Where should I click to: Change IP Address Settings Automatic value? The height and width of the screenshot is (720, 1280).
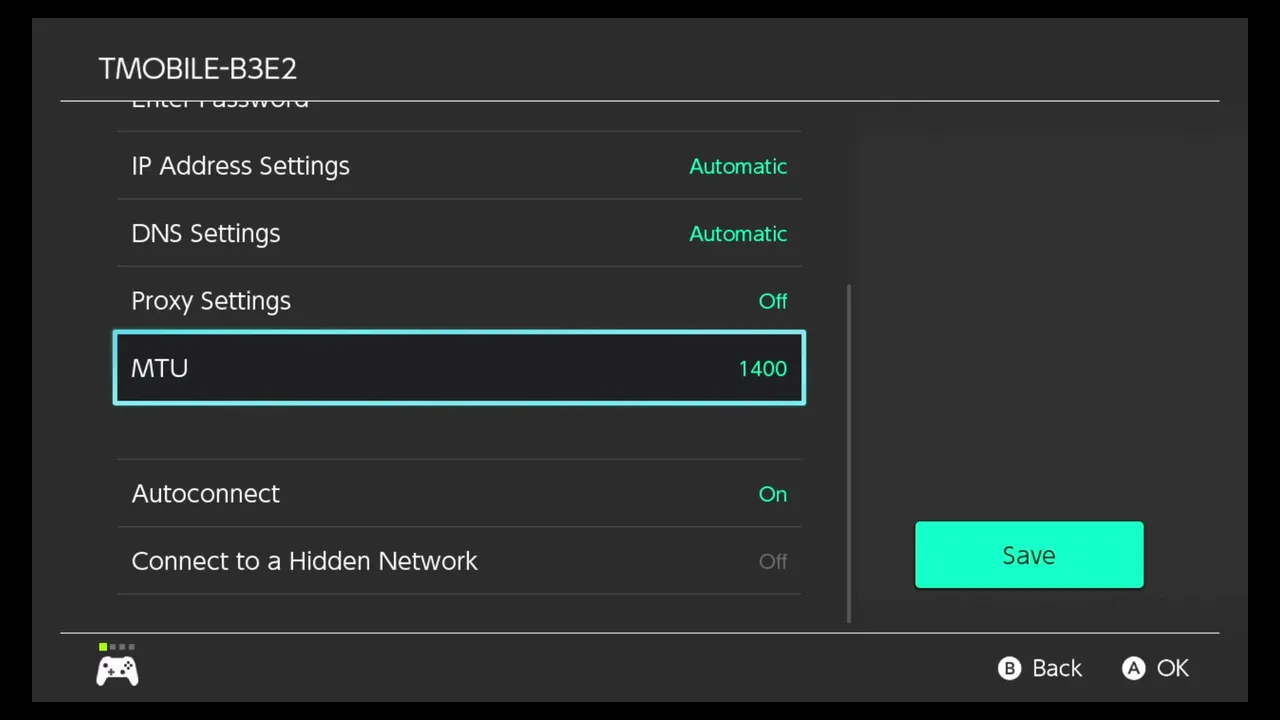tap(737, 167)
